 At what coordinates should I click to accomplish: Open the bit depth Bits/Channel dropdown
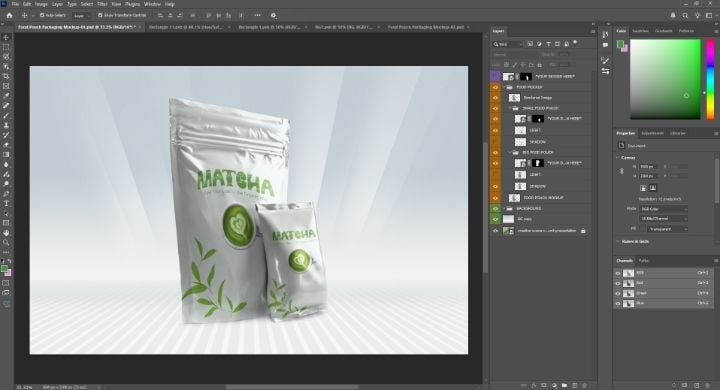664,219
